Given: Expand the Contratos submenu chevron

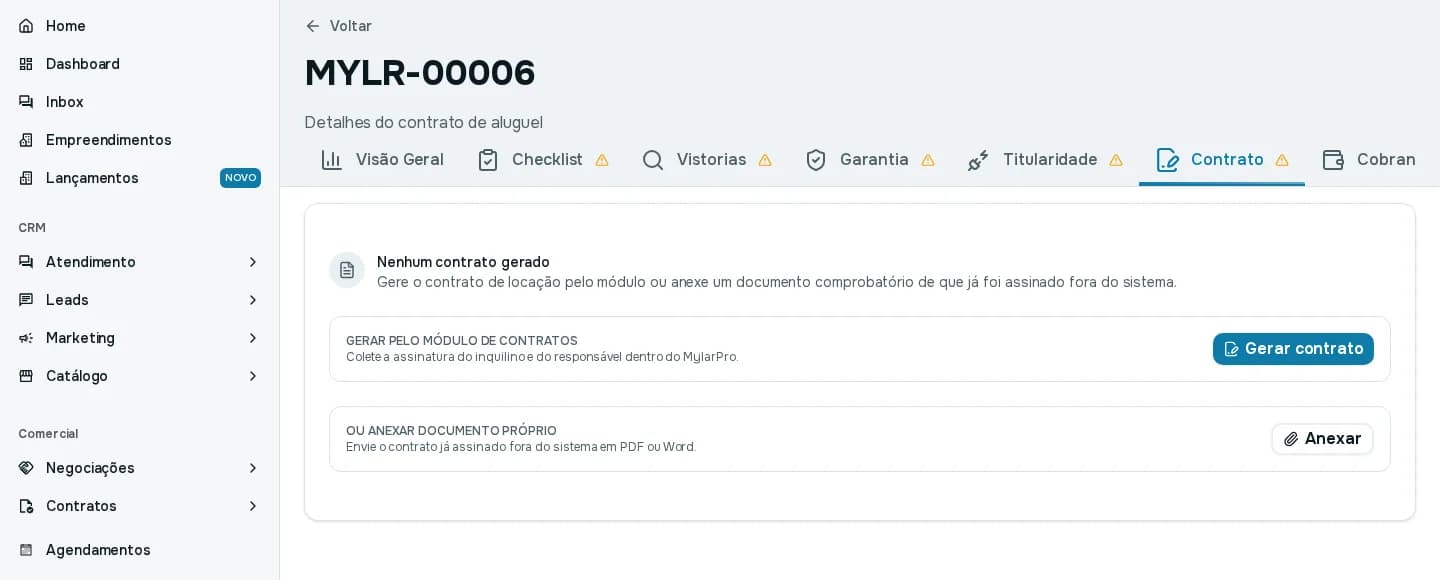Looking at the screenshot, I should coord(253,506).
